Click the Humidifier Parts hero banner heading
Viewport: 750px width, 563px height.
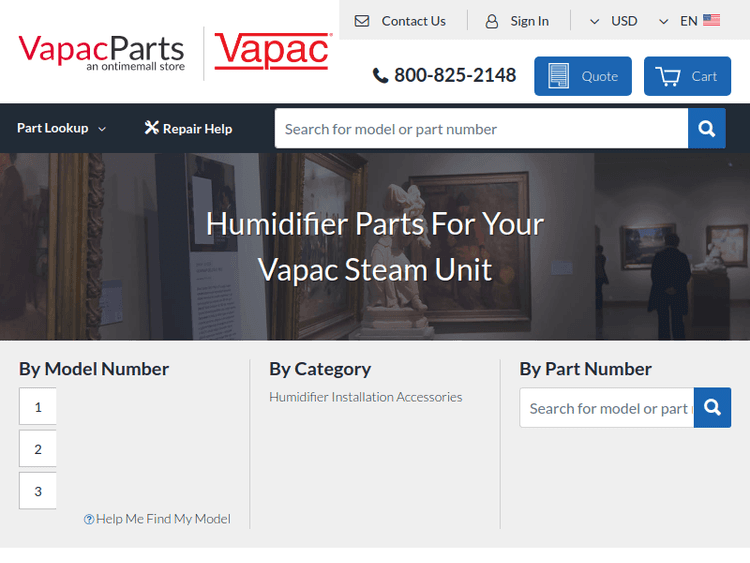pyautogui.click(x=375, y=247)
